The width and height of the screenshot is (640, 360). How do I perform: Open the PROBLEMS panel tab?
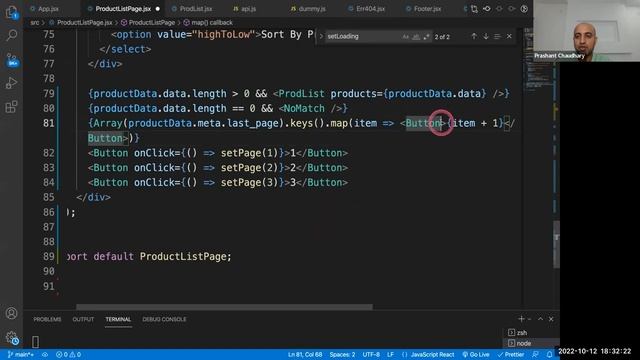47,319
